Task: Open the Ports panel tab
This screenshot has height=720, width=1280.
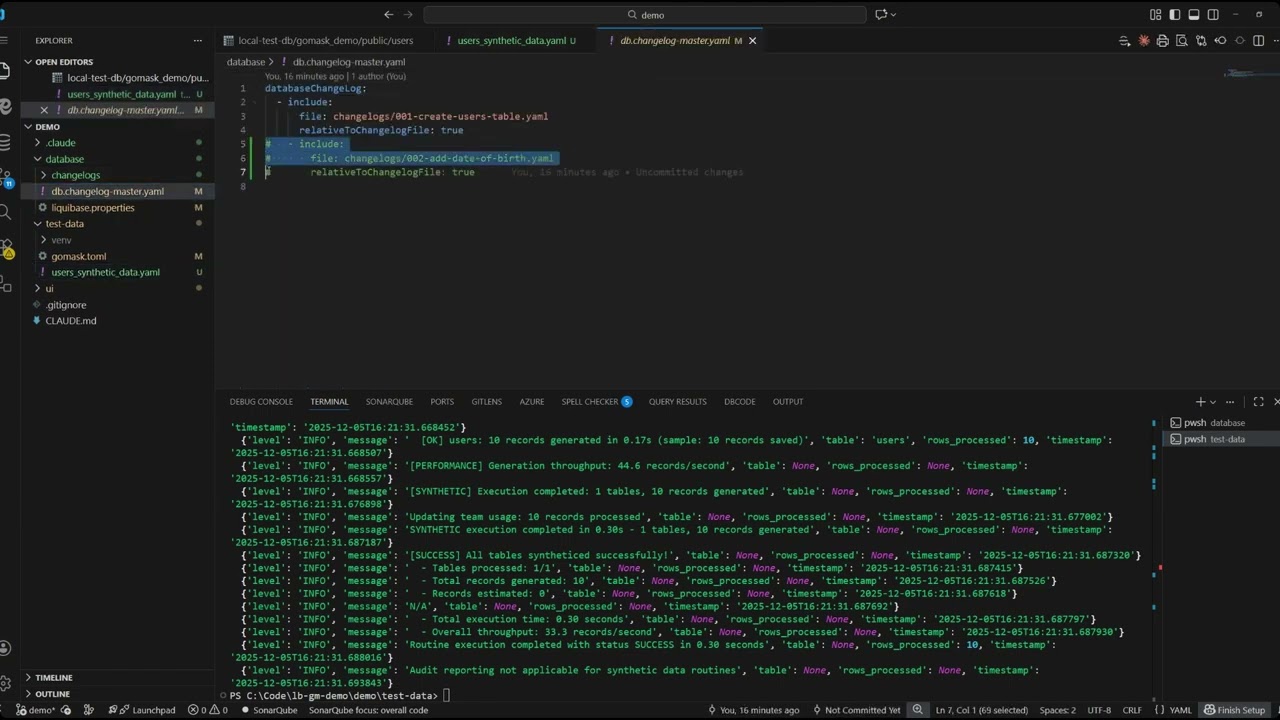Action: (442, 402)
